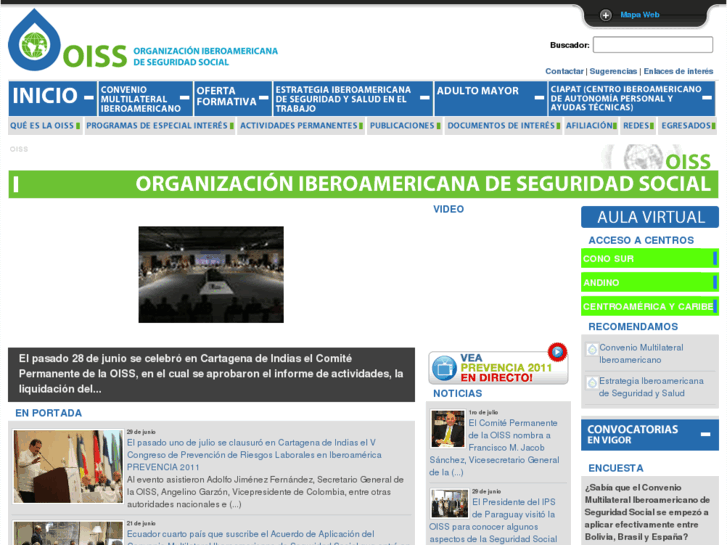Click the OISS breadcrumb text
This screenshot has width=727, height=545.
pos(19,149)
